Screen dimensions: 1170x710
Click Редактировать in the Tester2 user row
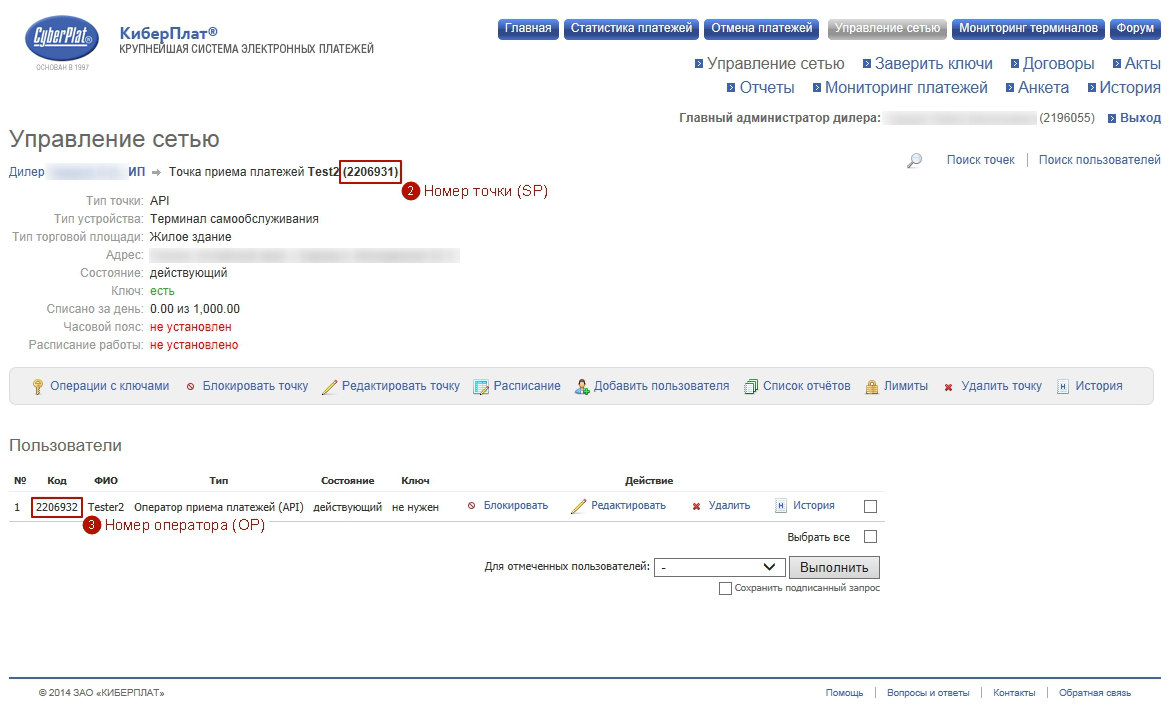(628, 506)
